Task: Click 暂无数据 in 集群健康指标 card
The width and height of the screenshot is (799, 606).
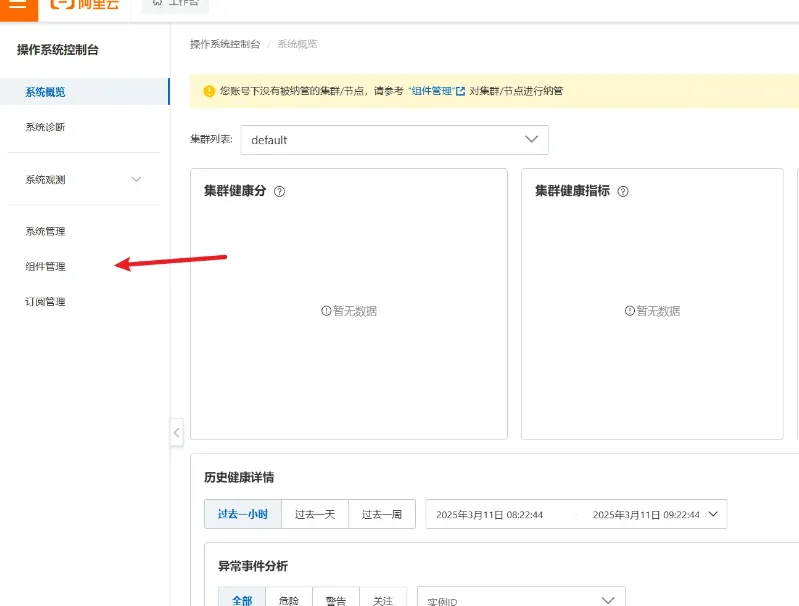Action: coord(652,311)
